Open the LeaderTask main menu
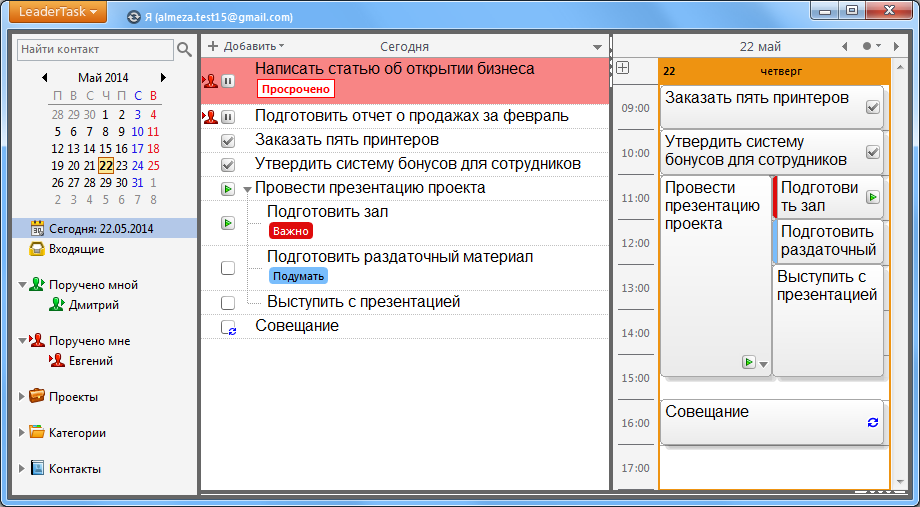Screen dimensions: 920x507 (x=57, y=12)
